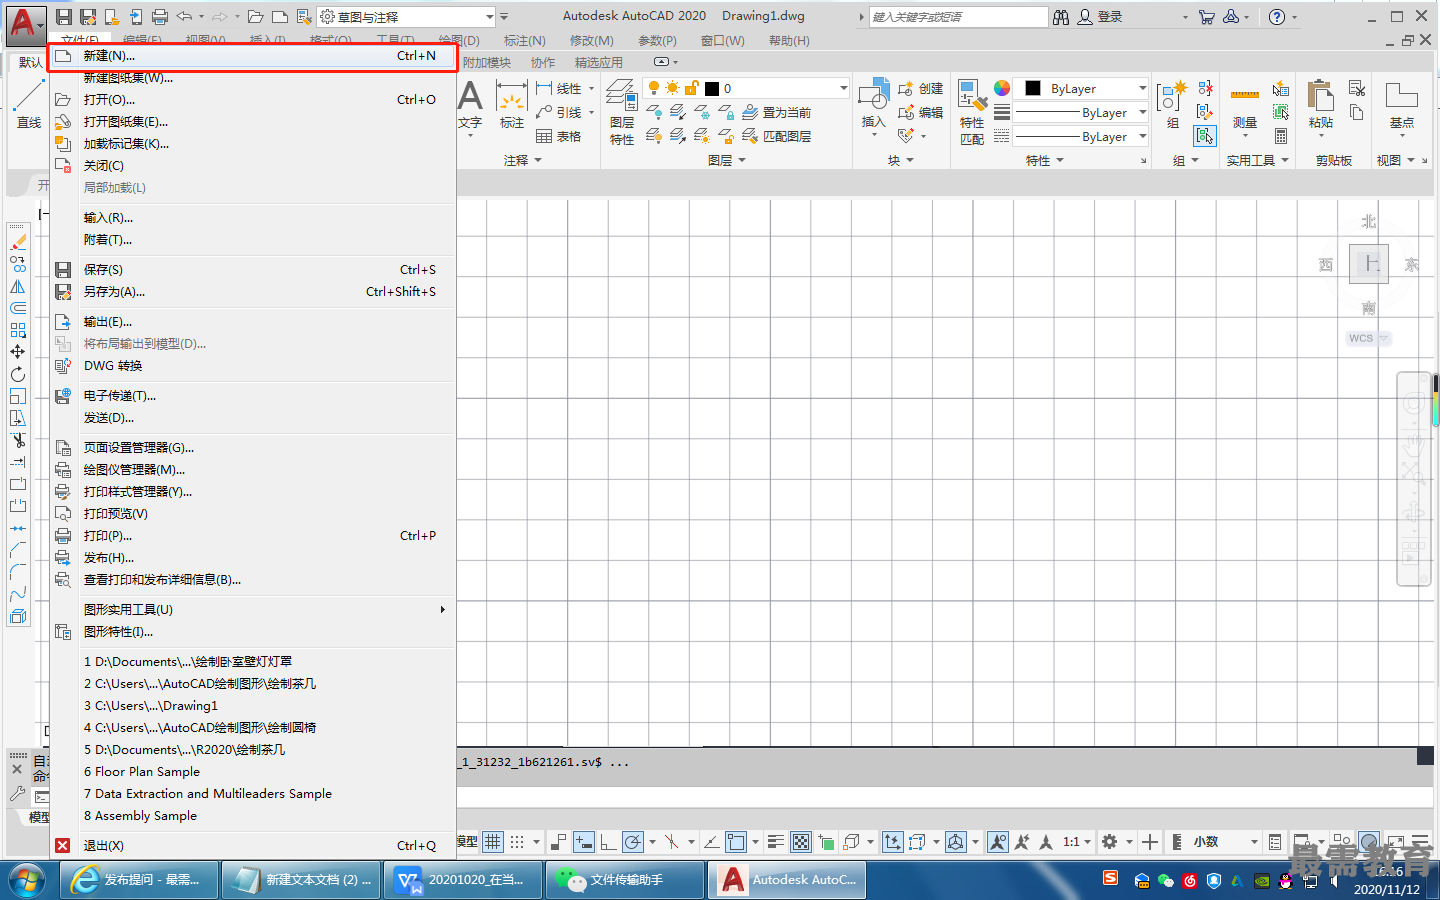Click the Match Properties (特性匹配) icon
The height and width of the screenshot is (900, 1440).
click(x=972, y=96)
